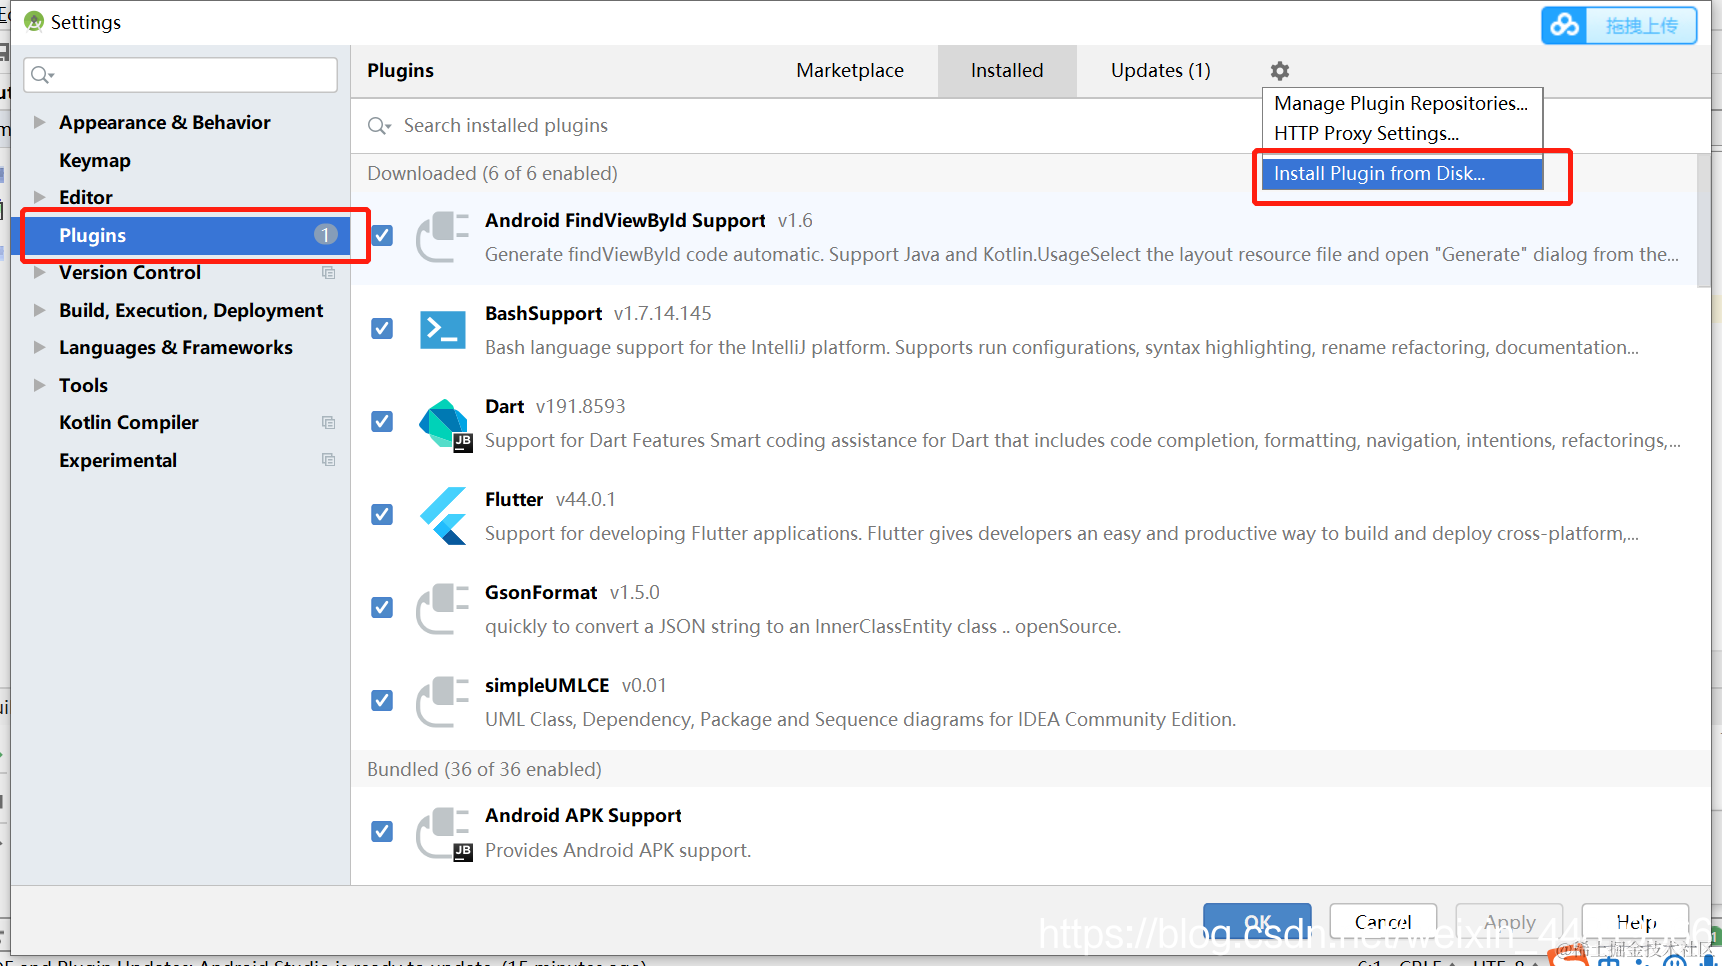Image resolution: width=1722 pixels, height=966 pixels.
Task: Open the plugins gear settings menu
Action: [1279, 71]
